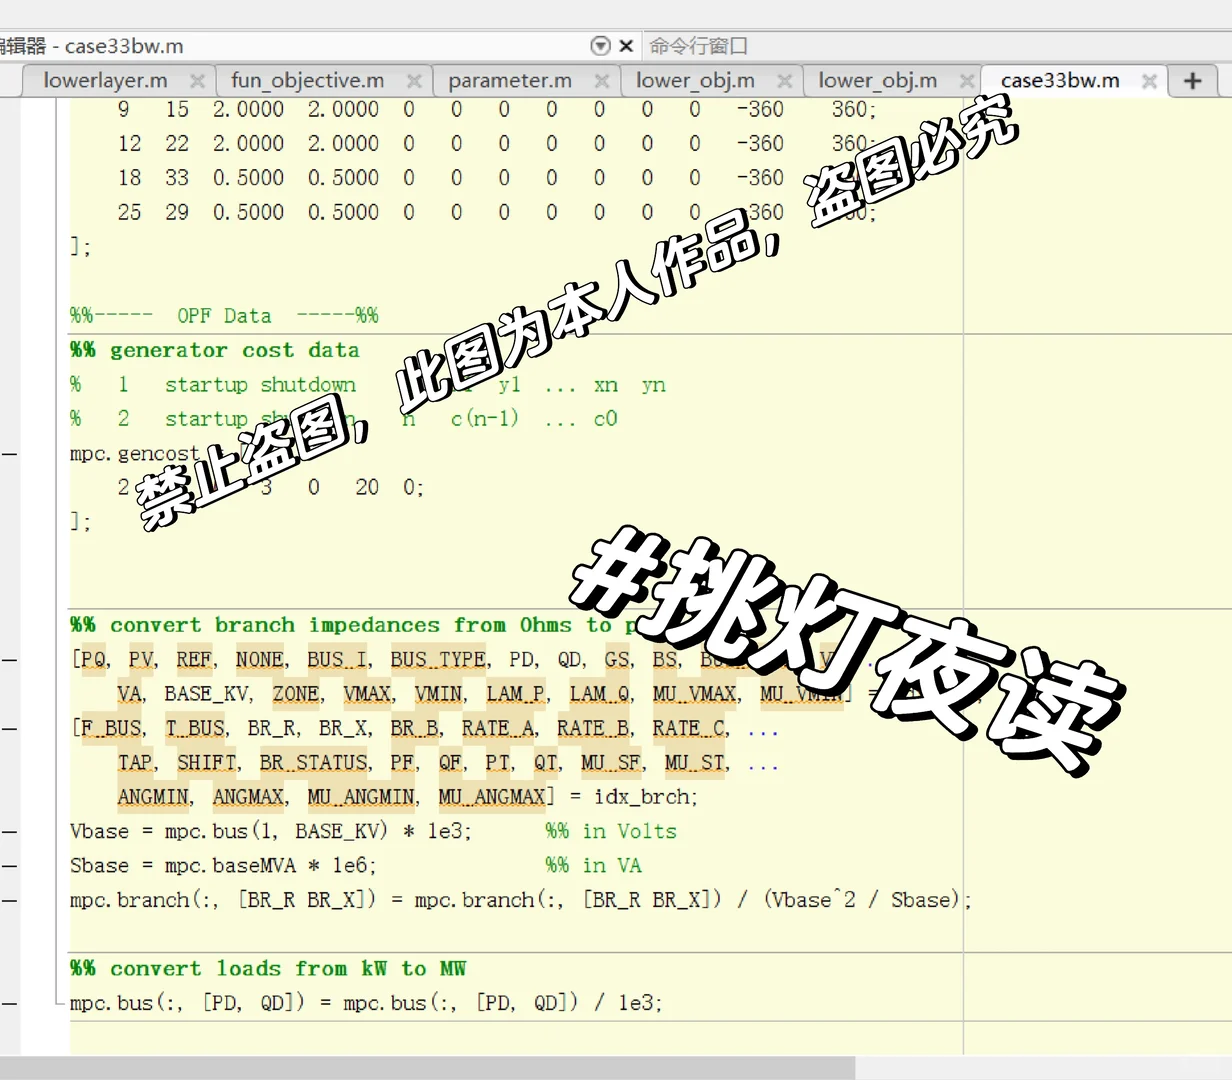Open the fun_objective.m editor tab
The image size is (1232, 1080).
(x=307, y=80)
